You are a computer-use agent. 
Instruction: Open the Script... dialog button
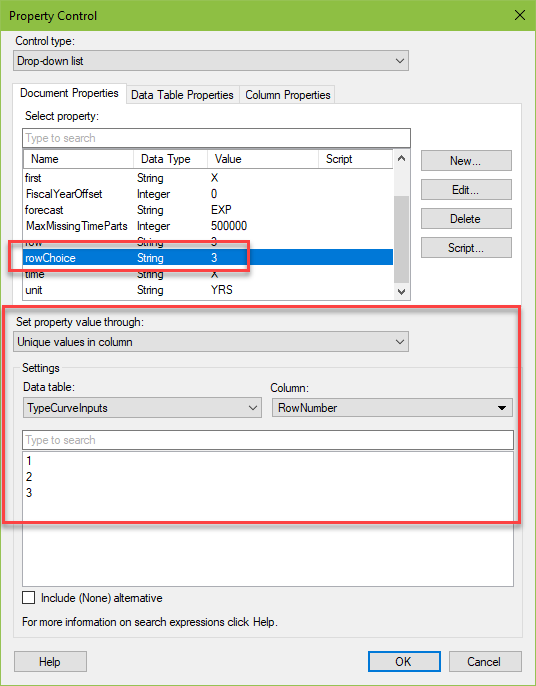(466, 248)
